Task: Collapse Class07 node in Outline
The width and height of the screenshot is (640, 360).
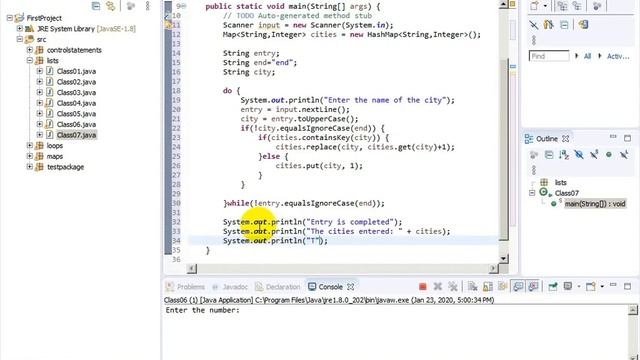Action: (x=532, y=193)
